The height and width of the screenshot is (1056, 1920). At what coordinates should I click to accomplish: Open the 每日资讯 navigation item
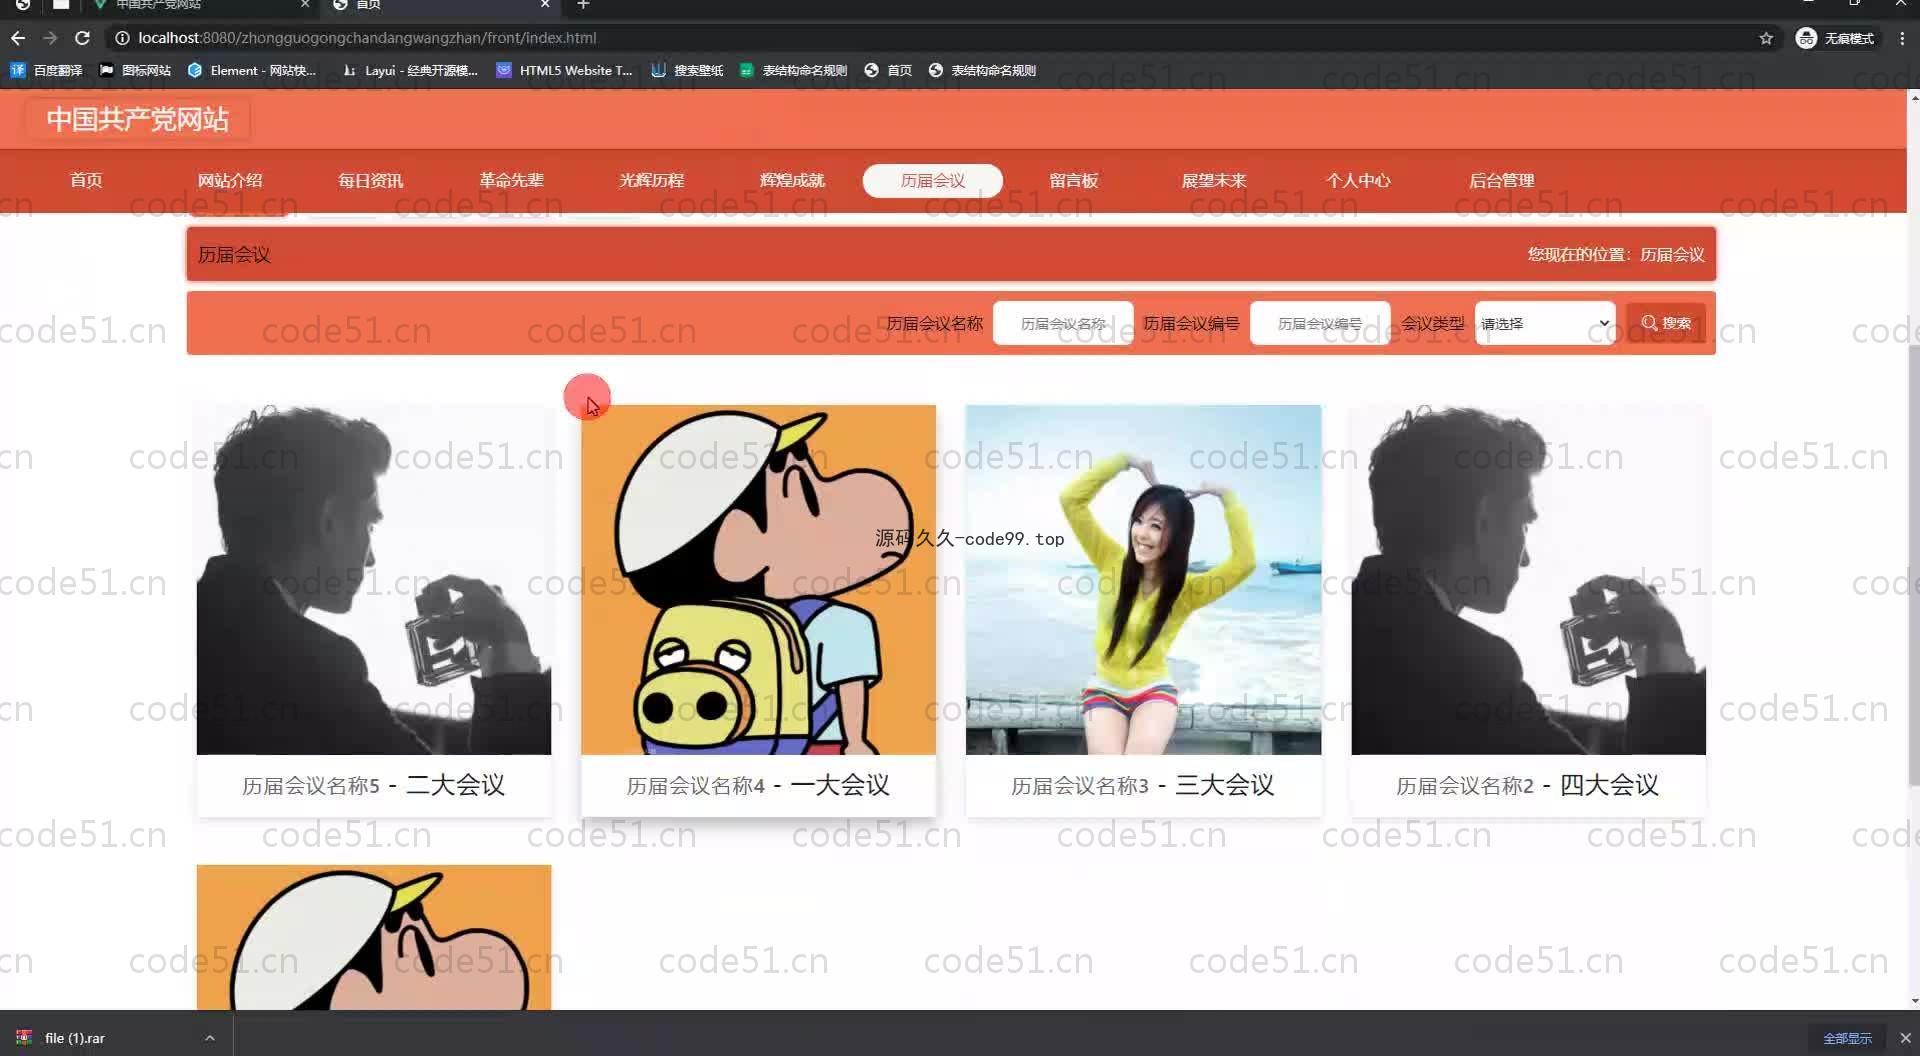click(x=370, y=180)
